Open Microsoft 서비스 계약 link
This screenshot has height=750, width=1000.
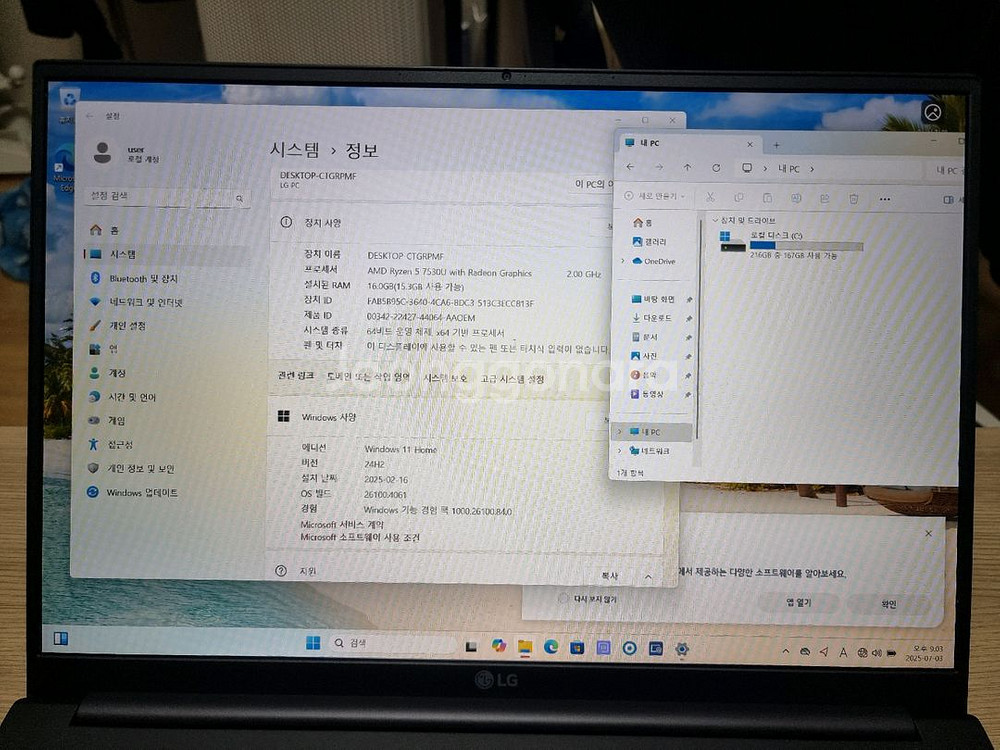point(342,525)
